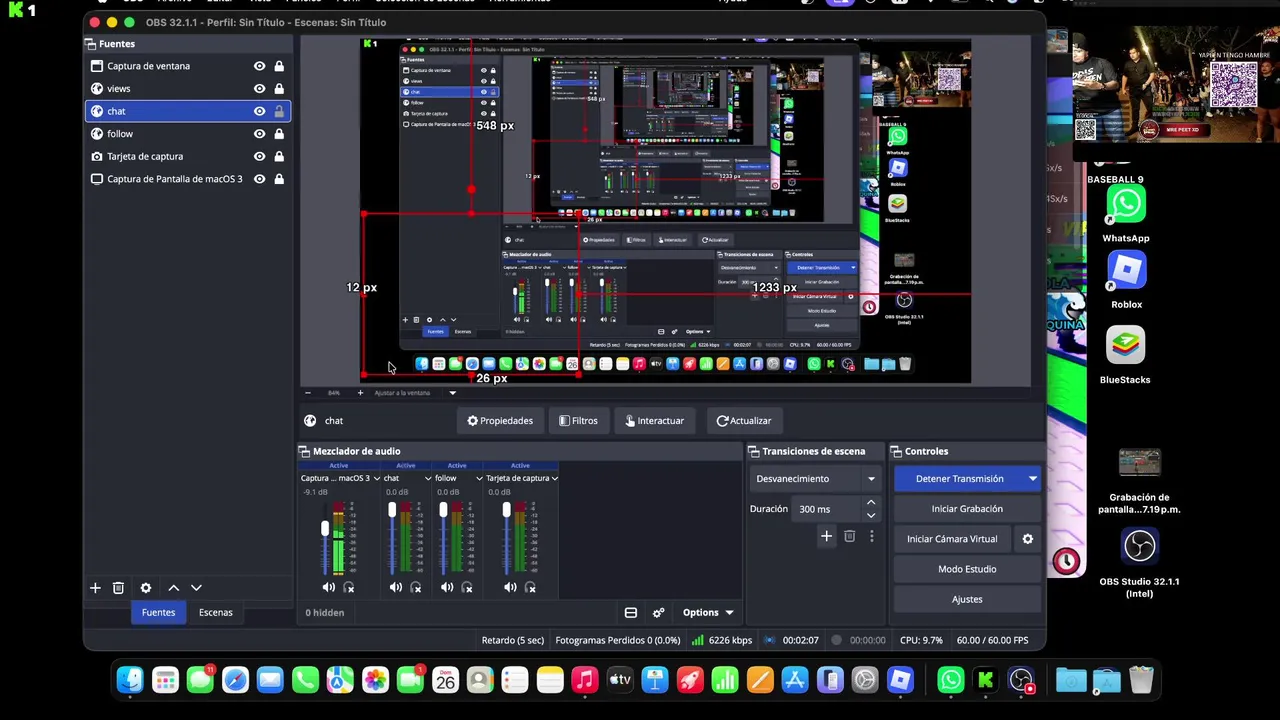Mute the Captura macOS 3 audio channel
Viewport: 1280px width, 720px height.
(x=328, y=587)
